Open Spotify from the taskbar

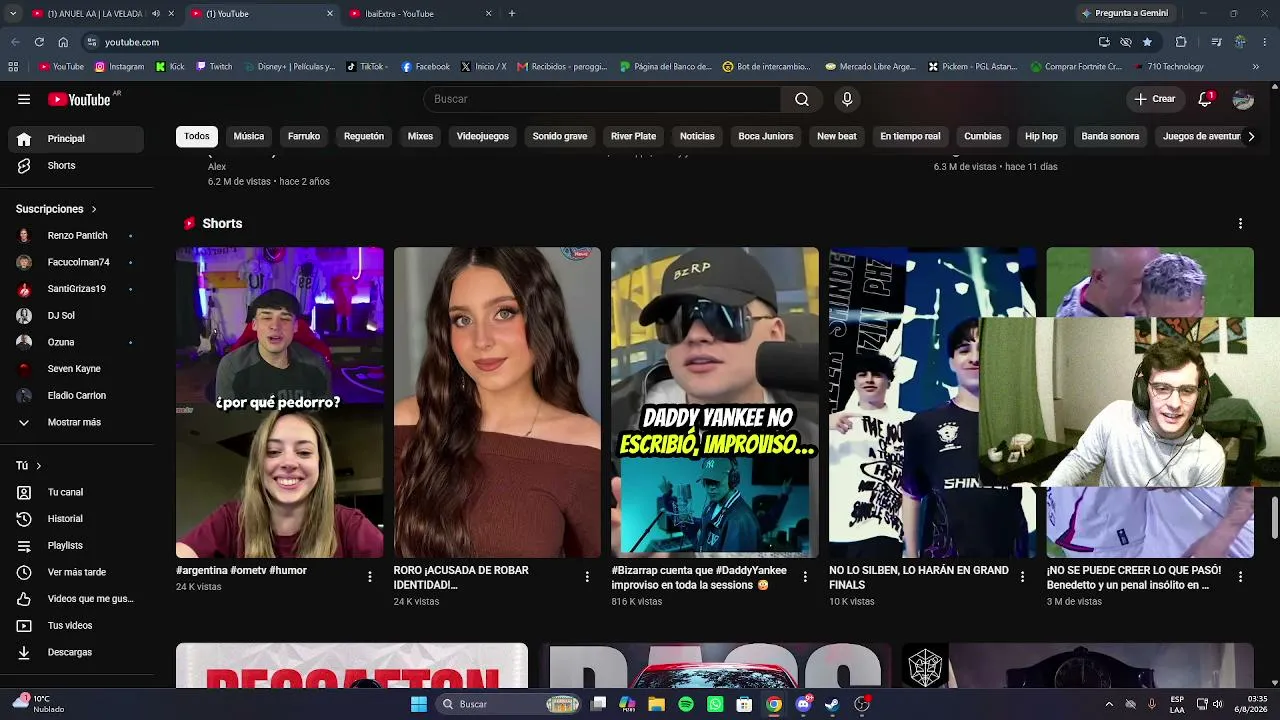pos(686,704)
